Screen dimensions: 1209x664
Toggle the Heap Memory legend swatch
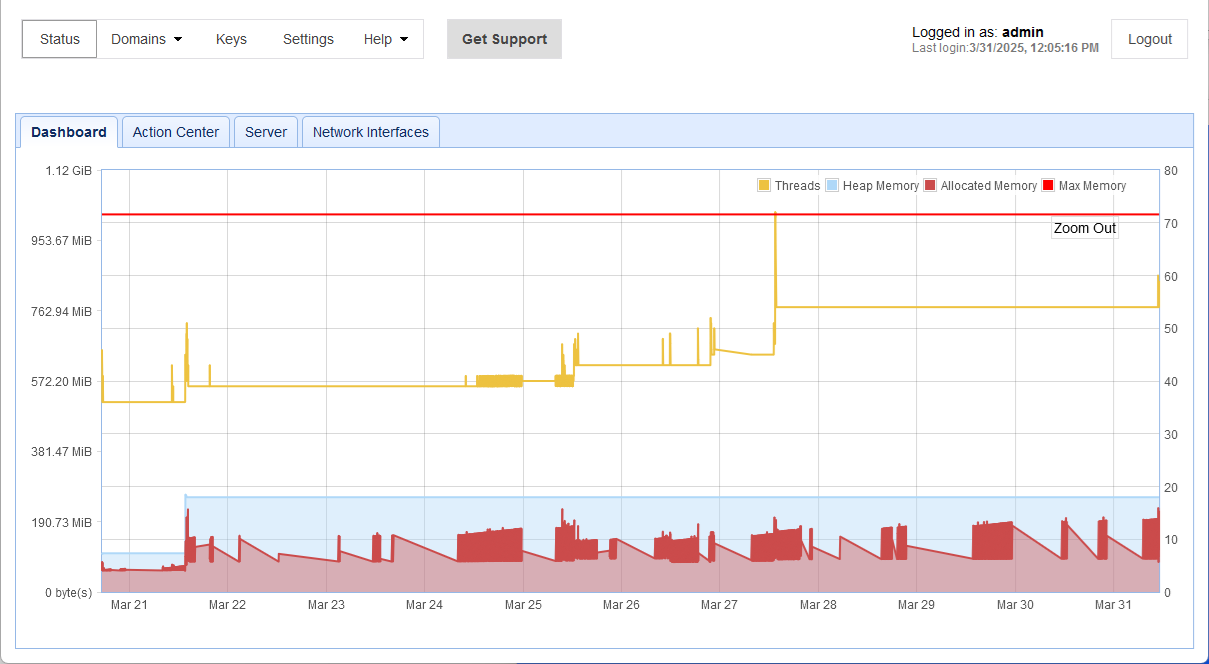tap(832, 186)
